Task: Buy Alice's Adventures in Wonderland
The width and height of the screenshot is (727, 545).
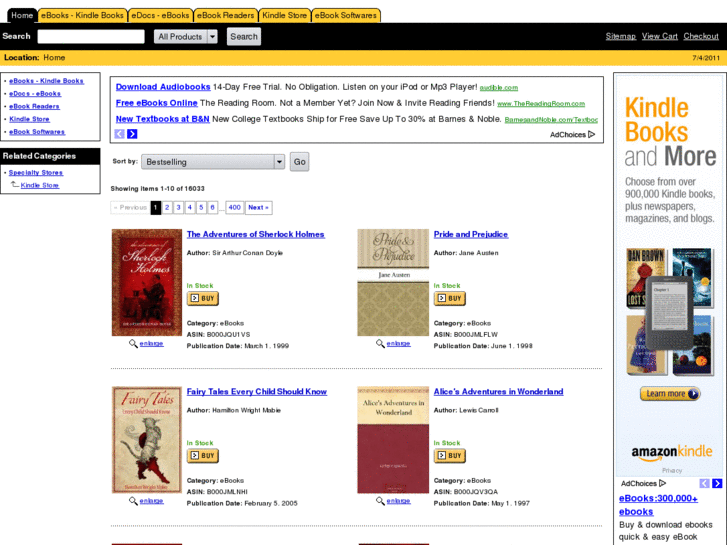Action: [x=450, y=455]
